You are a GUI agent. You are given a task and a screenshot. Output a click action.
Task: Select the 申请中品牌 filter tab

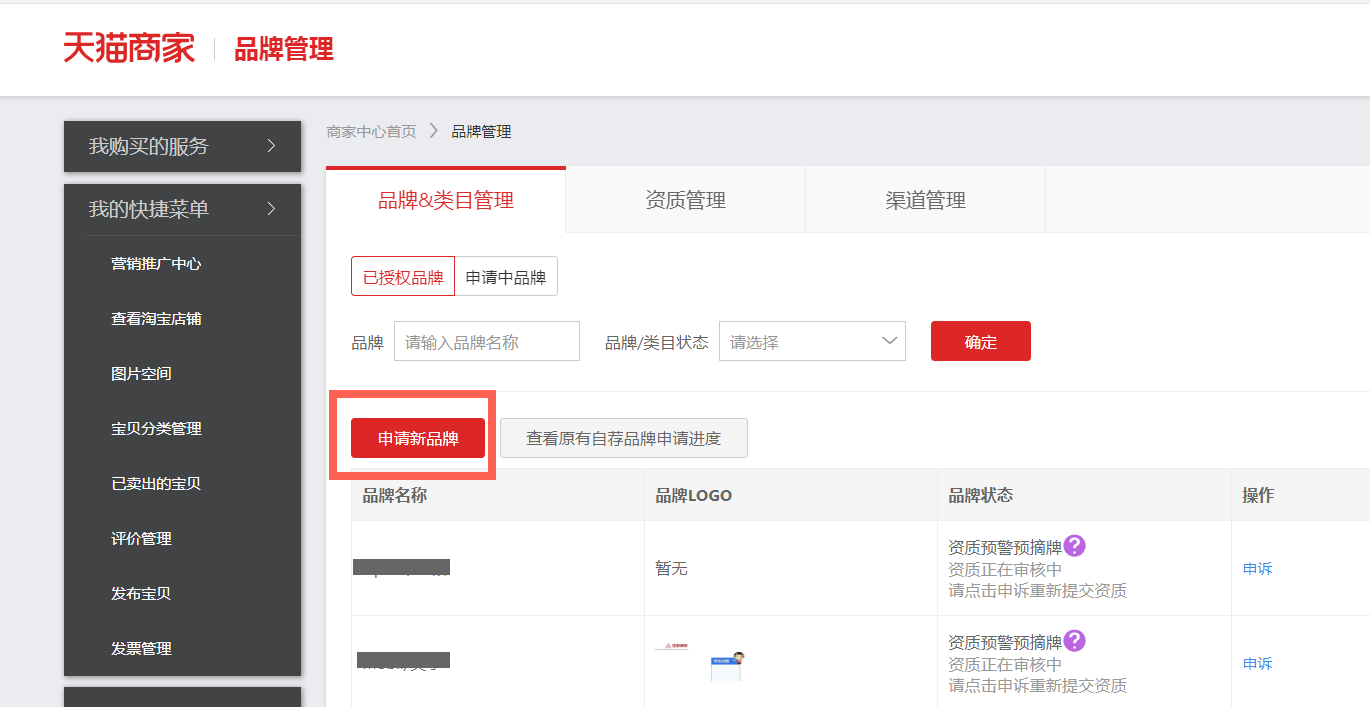(x=506, y=277)
